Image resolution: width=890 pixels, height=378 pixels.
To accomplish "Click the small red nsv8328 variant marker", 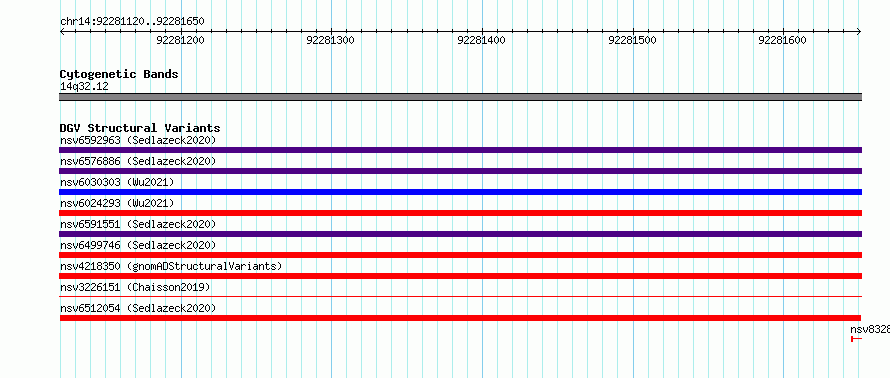I will pos(857,339).
